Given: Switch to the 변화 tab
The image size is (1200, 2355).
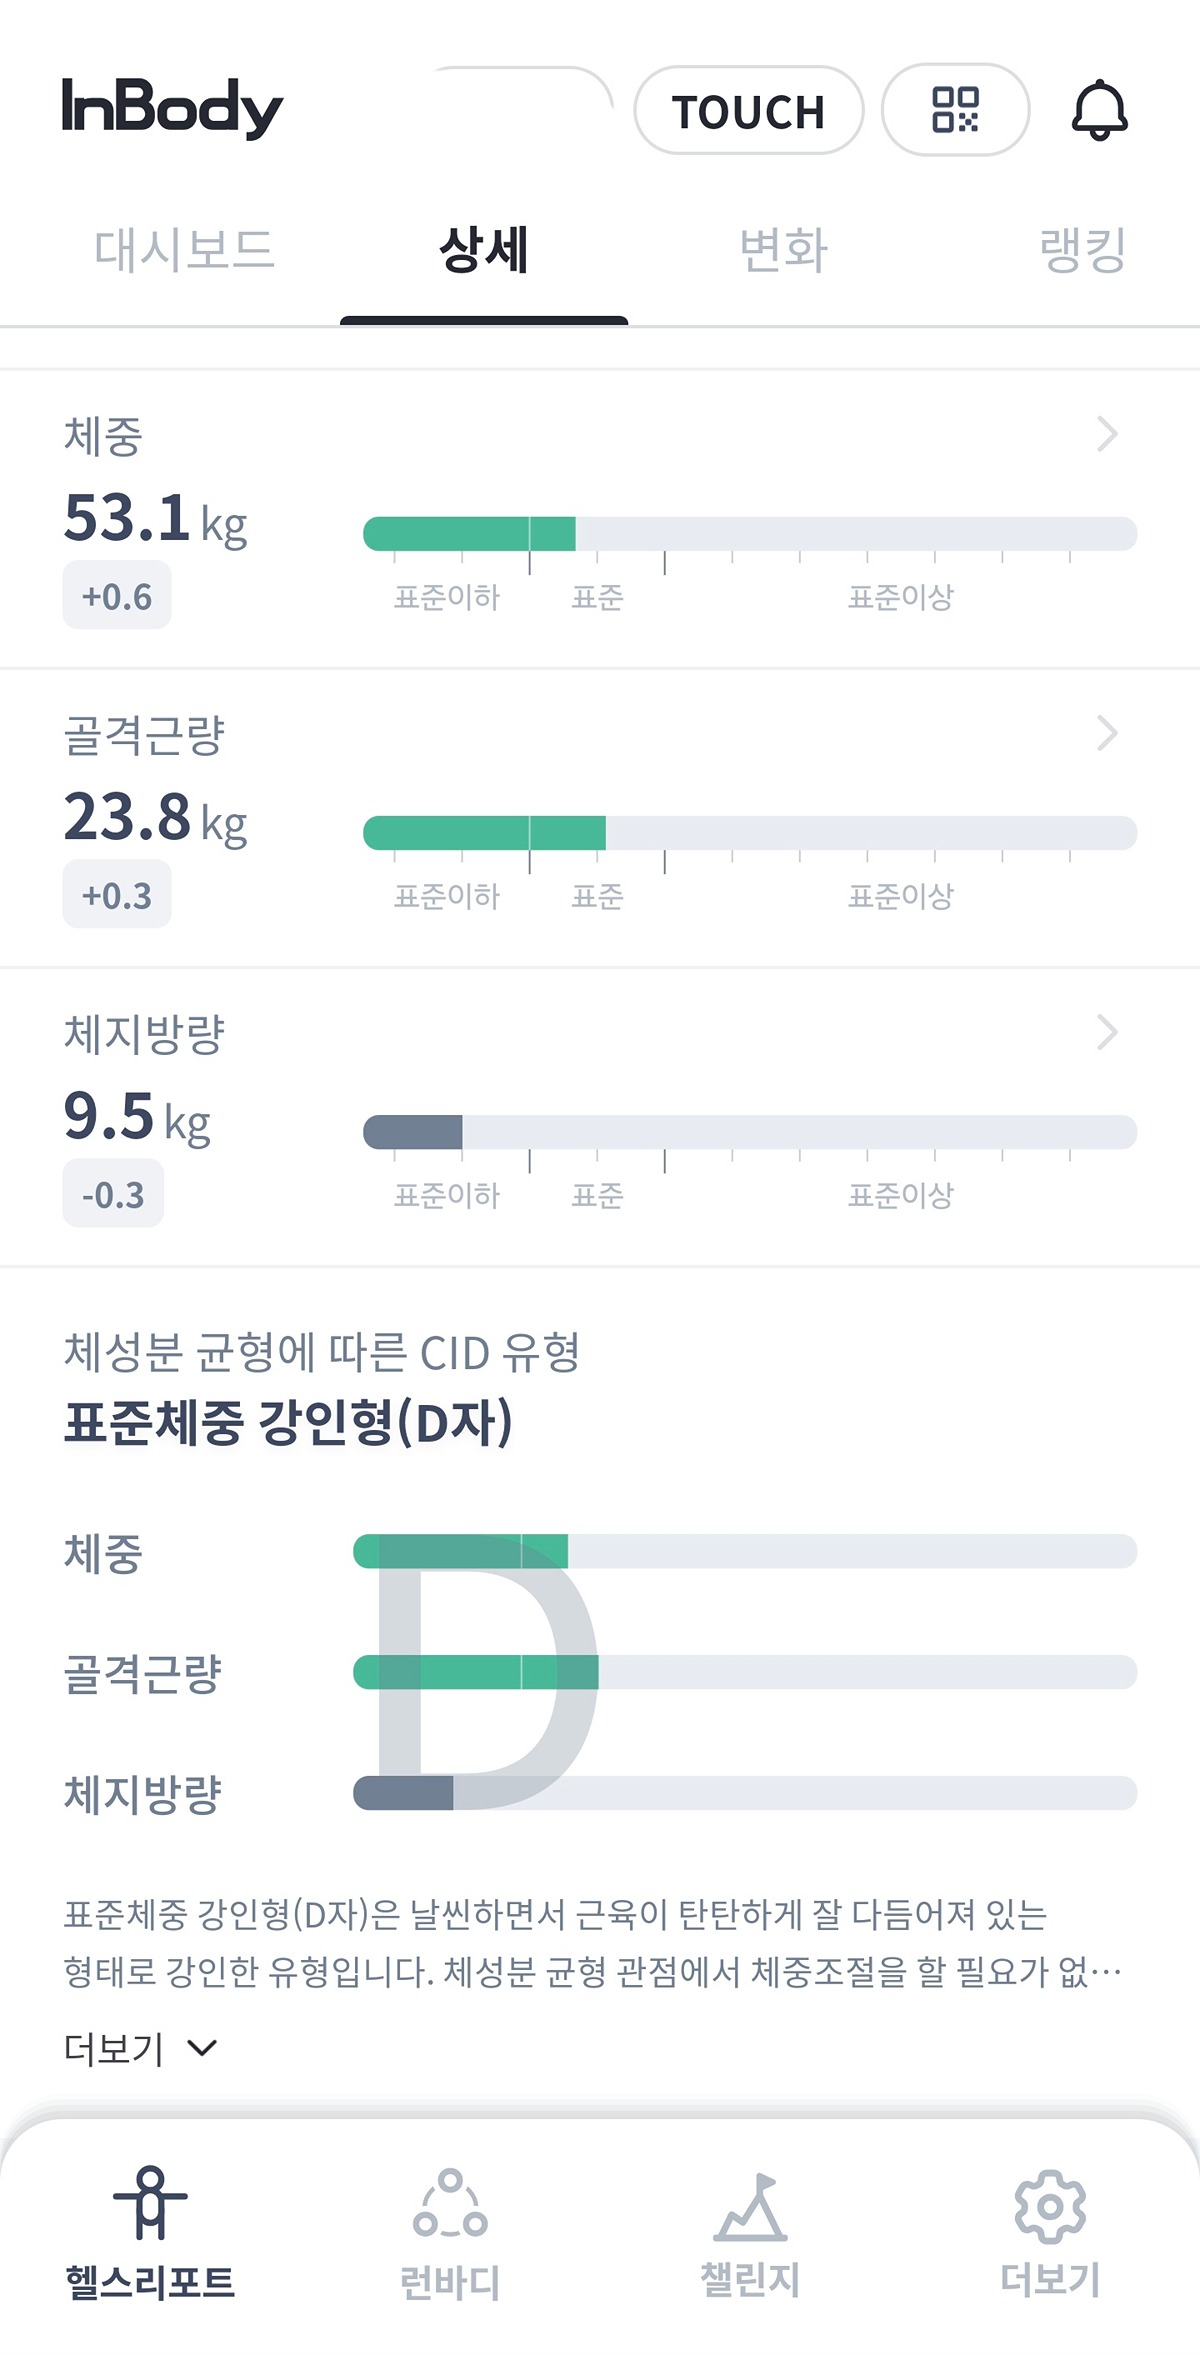Looking at the screenshot, I should coord(783,250).
